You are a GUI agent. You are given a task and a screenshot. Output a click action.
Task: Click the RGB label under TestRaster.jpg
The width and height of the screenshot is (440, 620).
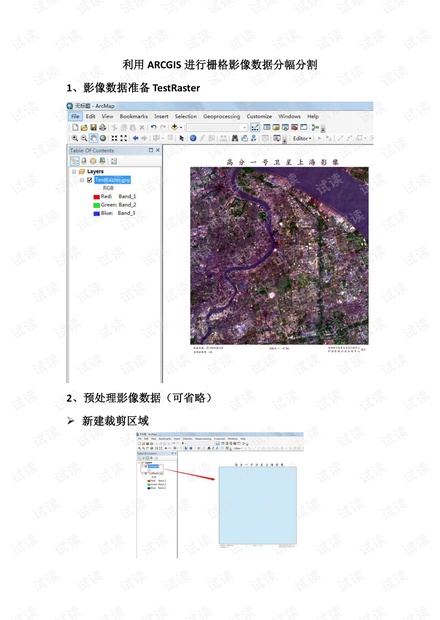(108, 188)
